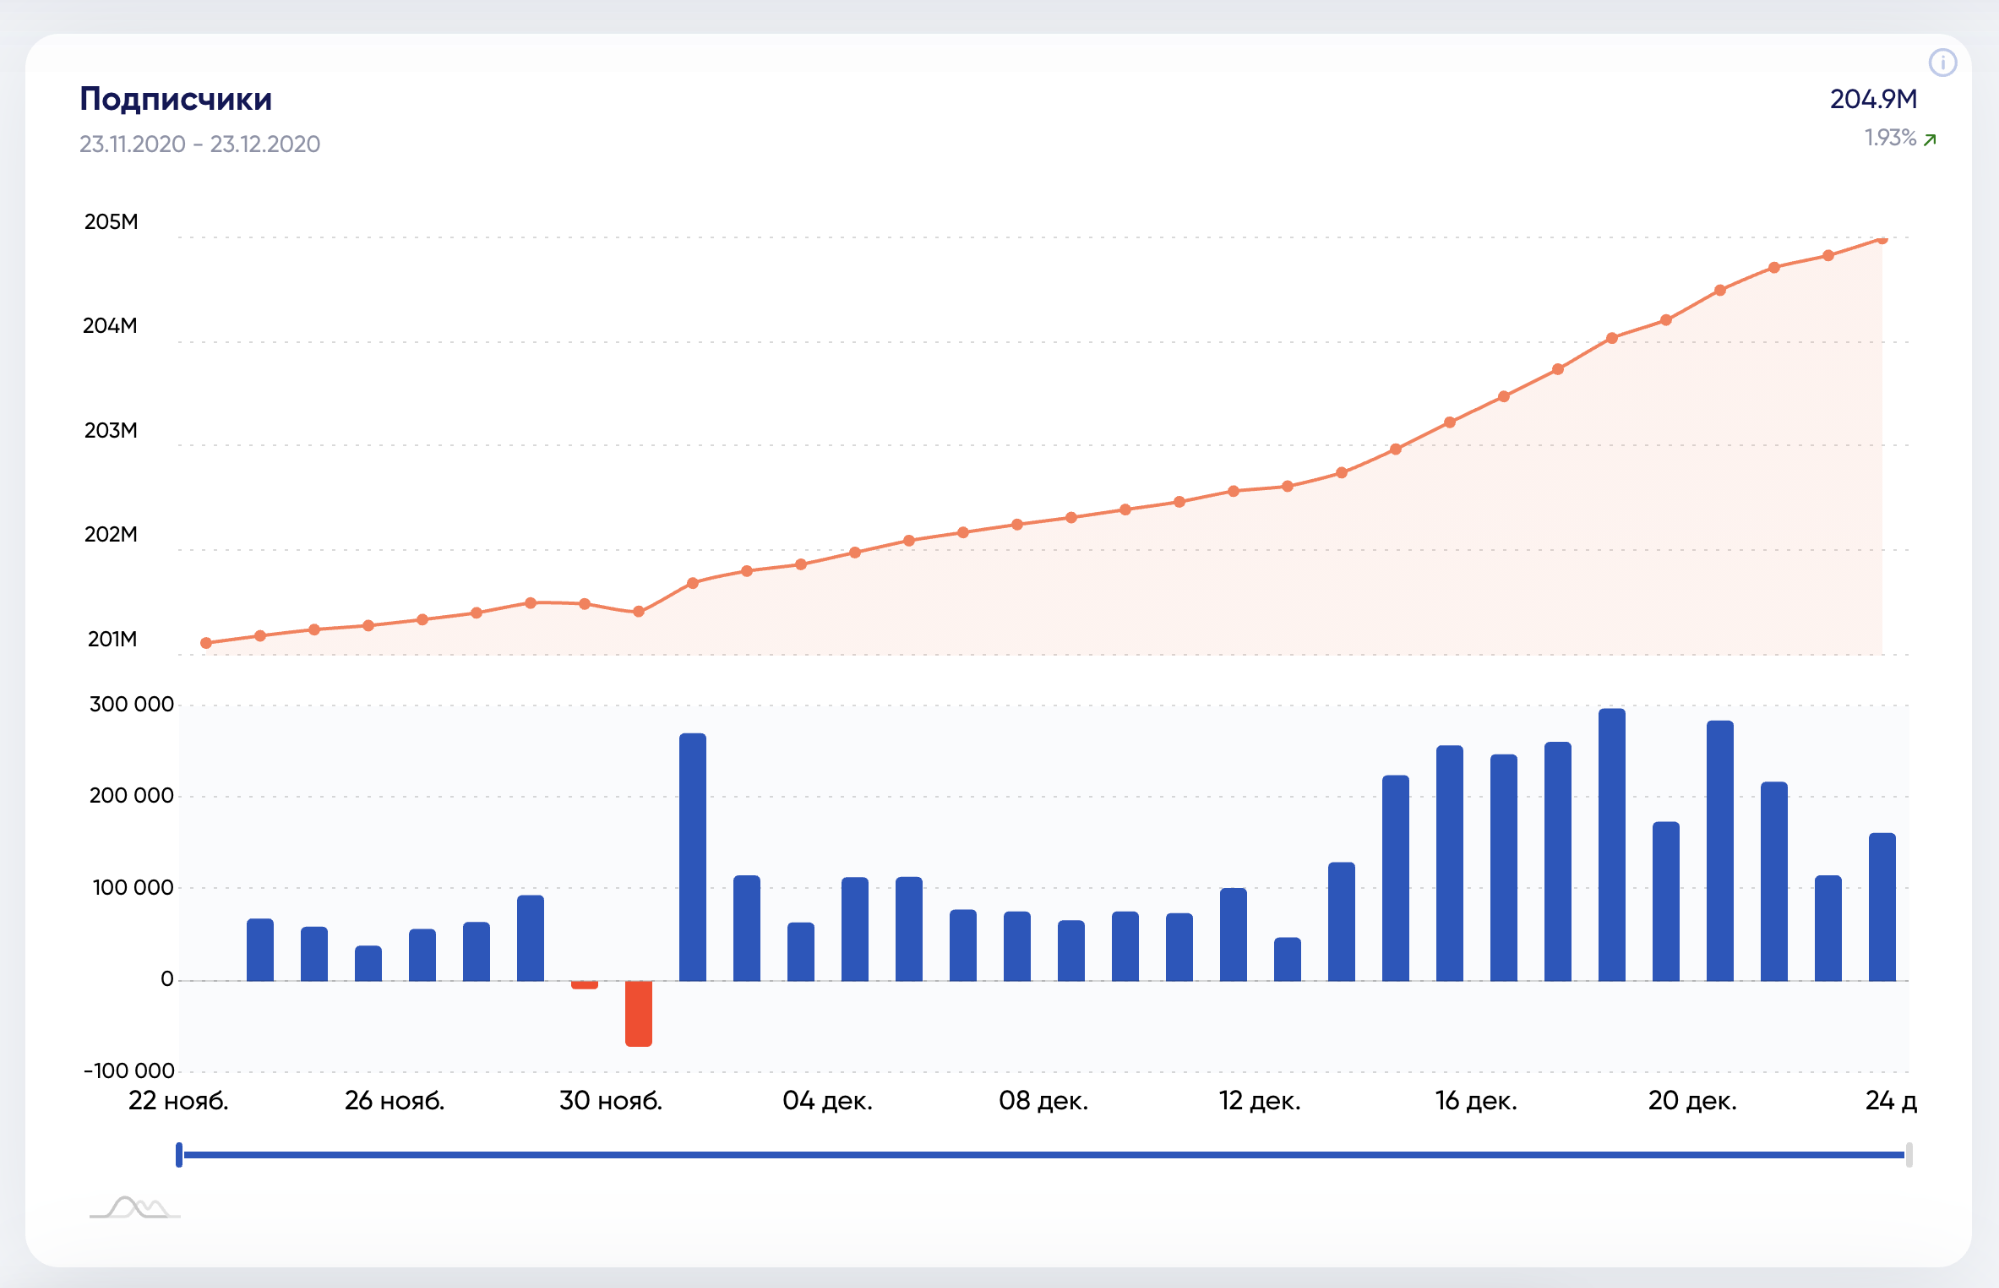Click the first blue bar on left

(260, 950)
